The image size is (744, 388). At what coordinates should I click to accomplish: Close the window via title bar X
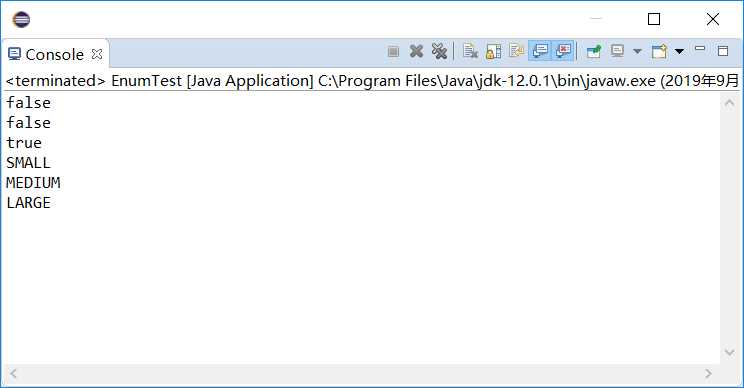pyautogui.click(x=713, y=19)
